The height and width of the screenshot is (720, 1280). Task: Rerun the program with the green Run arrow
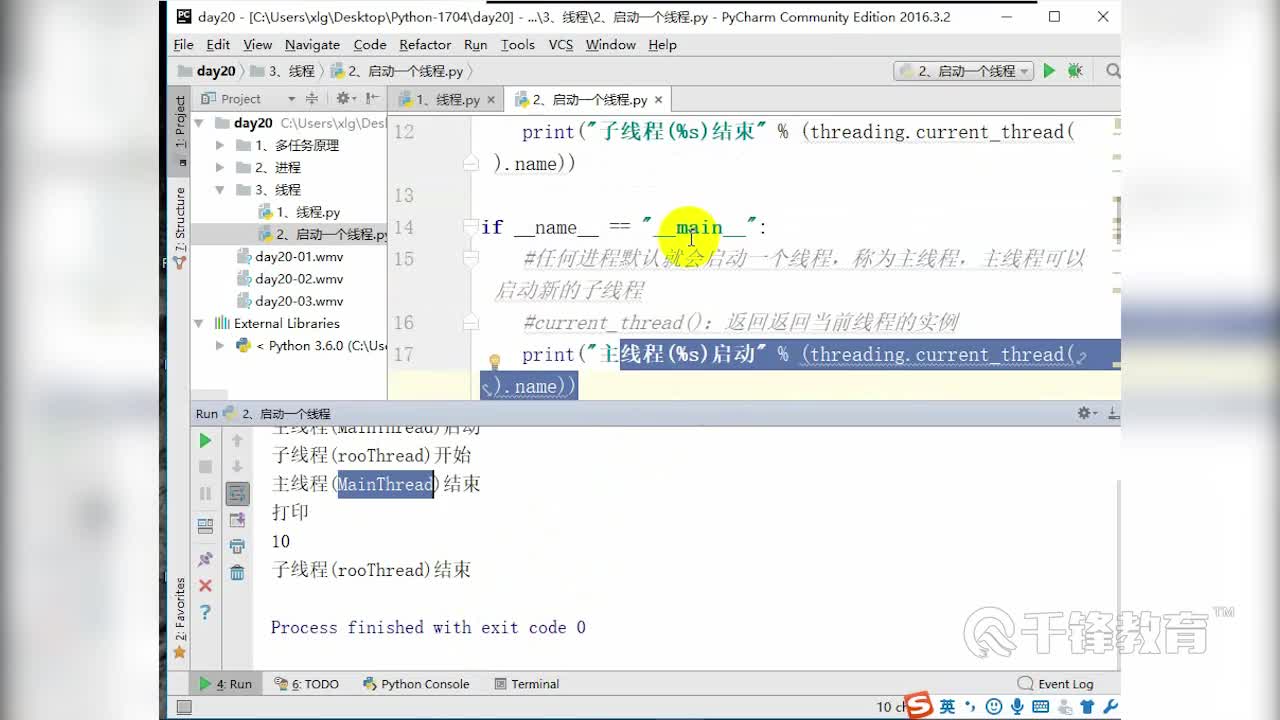[205, 440]
